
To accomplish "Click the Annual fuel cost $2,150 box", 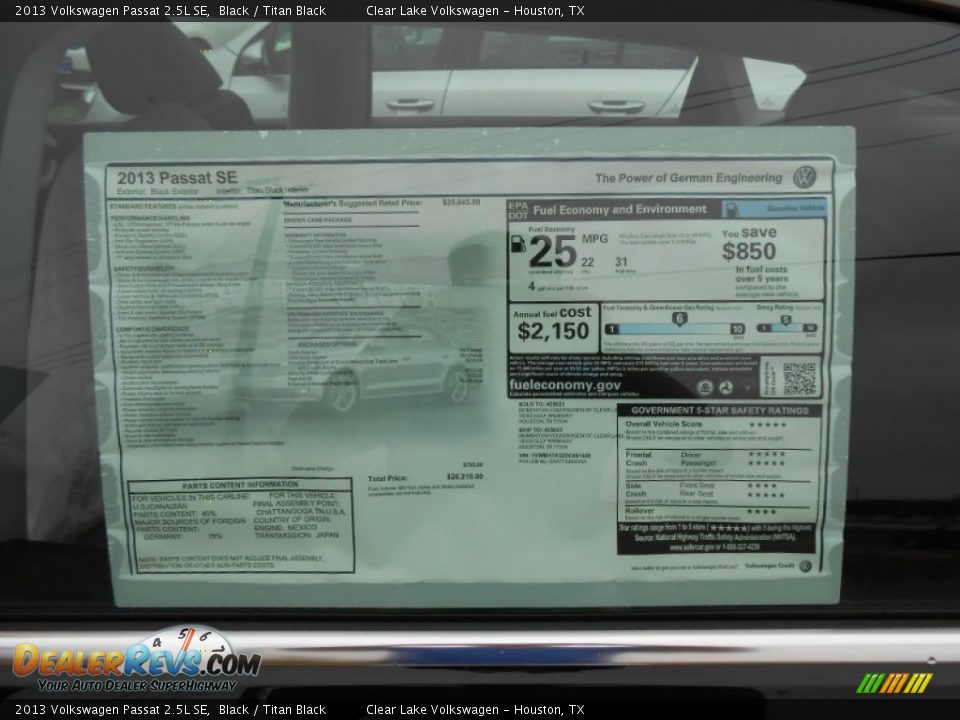I will tap(553, 326).
